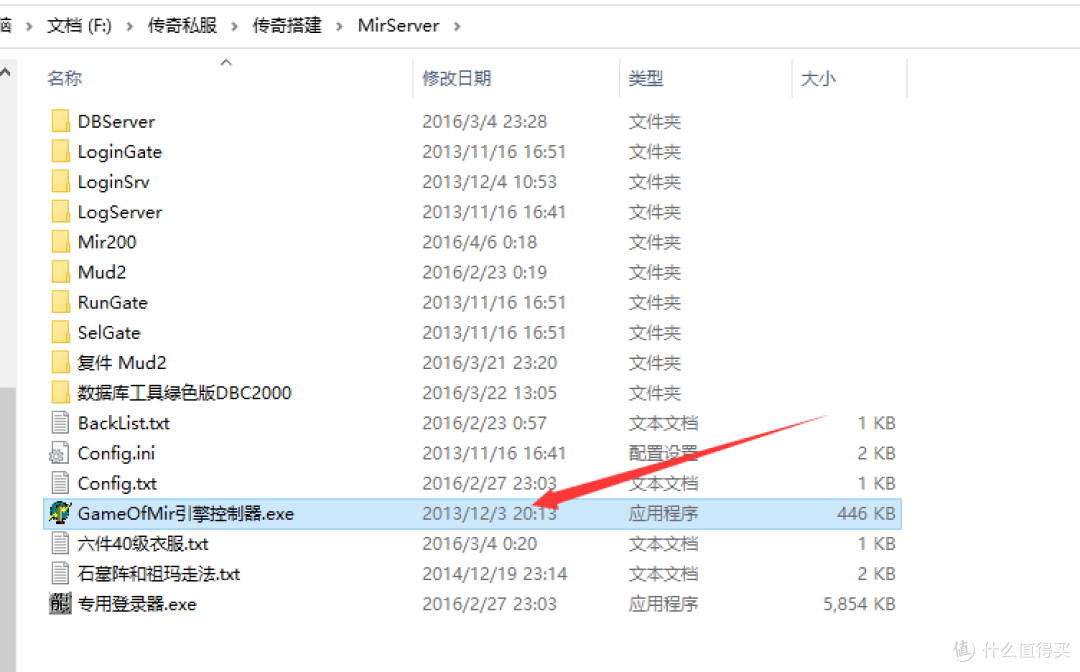
Task: Sort by 修改日期 column header
Action: (x=456, y=78)
